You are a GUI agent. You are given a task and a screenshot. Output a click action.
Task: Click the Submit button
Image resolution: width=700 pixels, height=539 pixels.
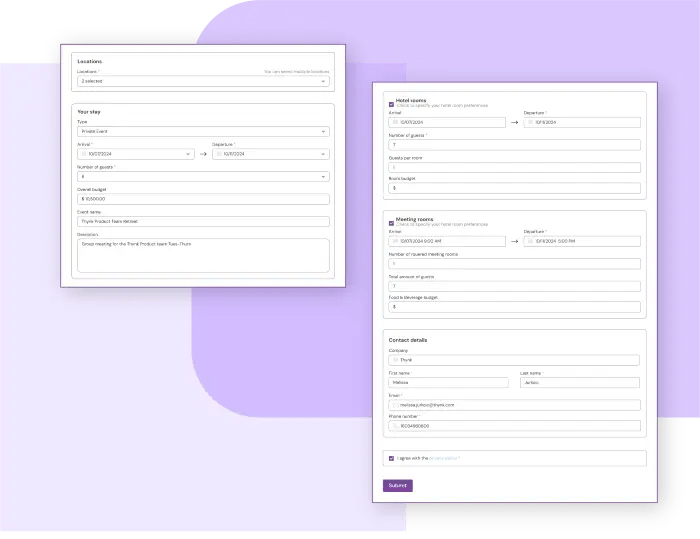pos(397,485)
